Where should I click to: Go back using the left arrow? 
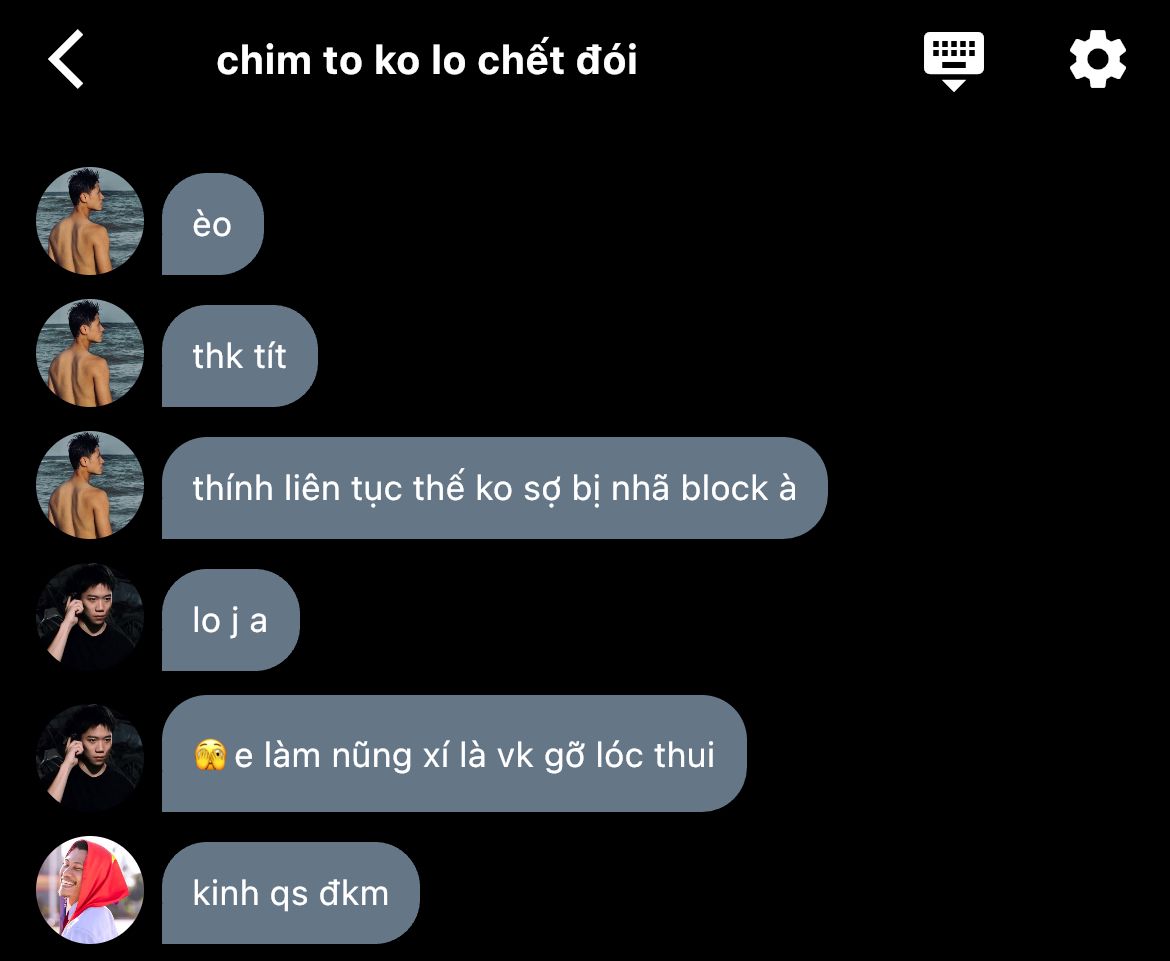[x=66, y=60]
